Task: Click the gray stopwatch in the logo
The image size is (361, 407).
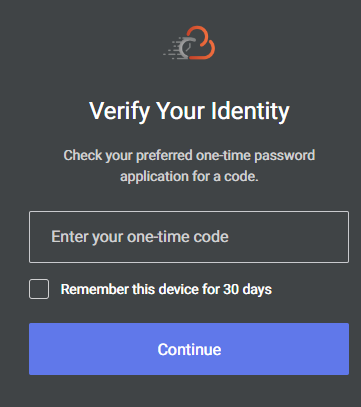Action: pyautogui.click(x=185, y=47)
